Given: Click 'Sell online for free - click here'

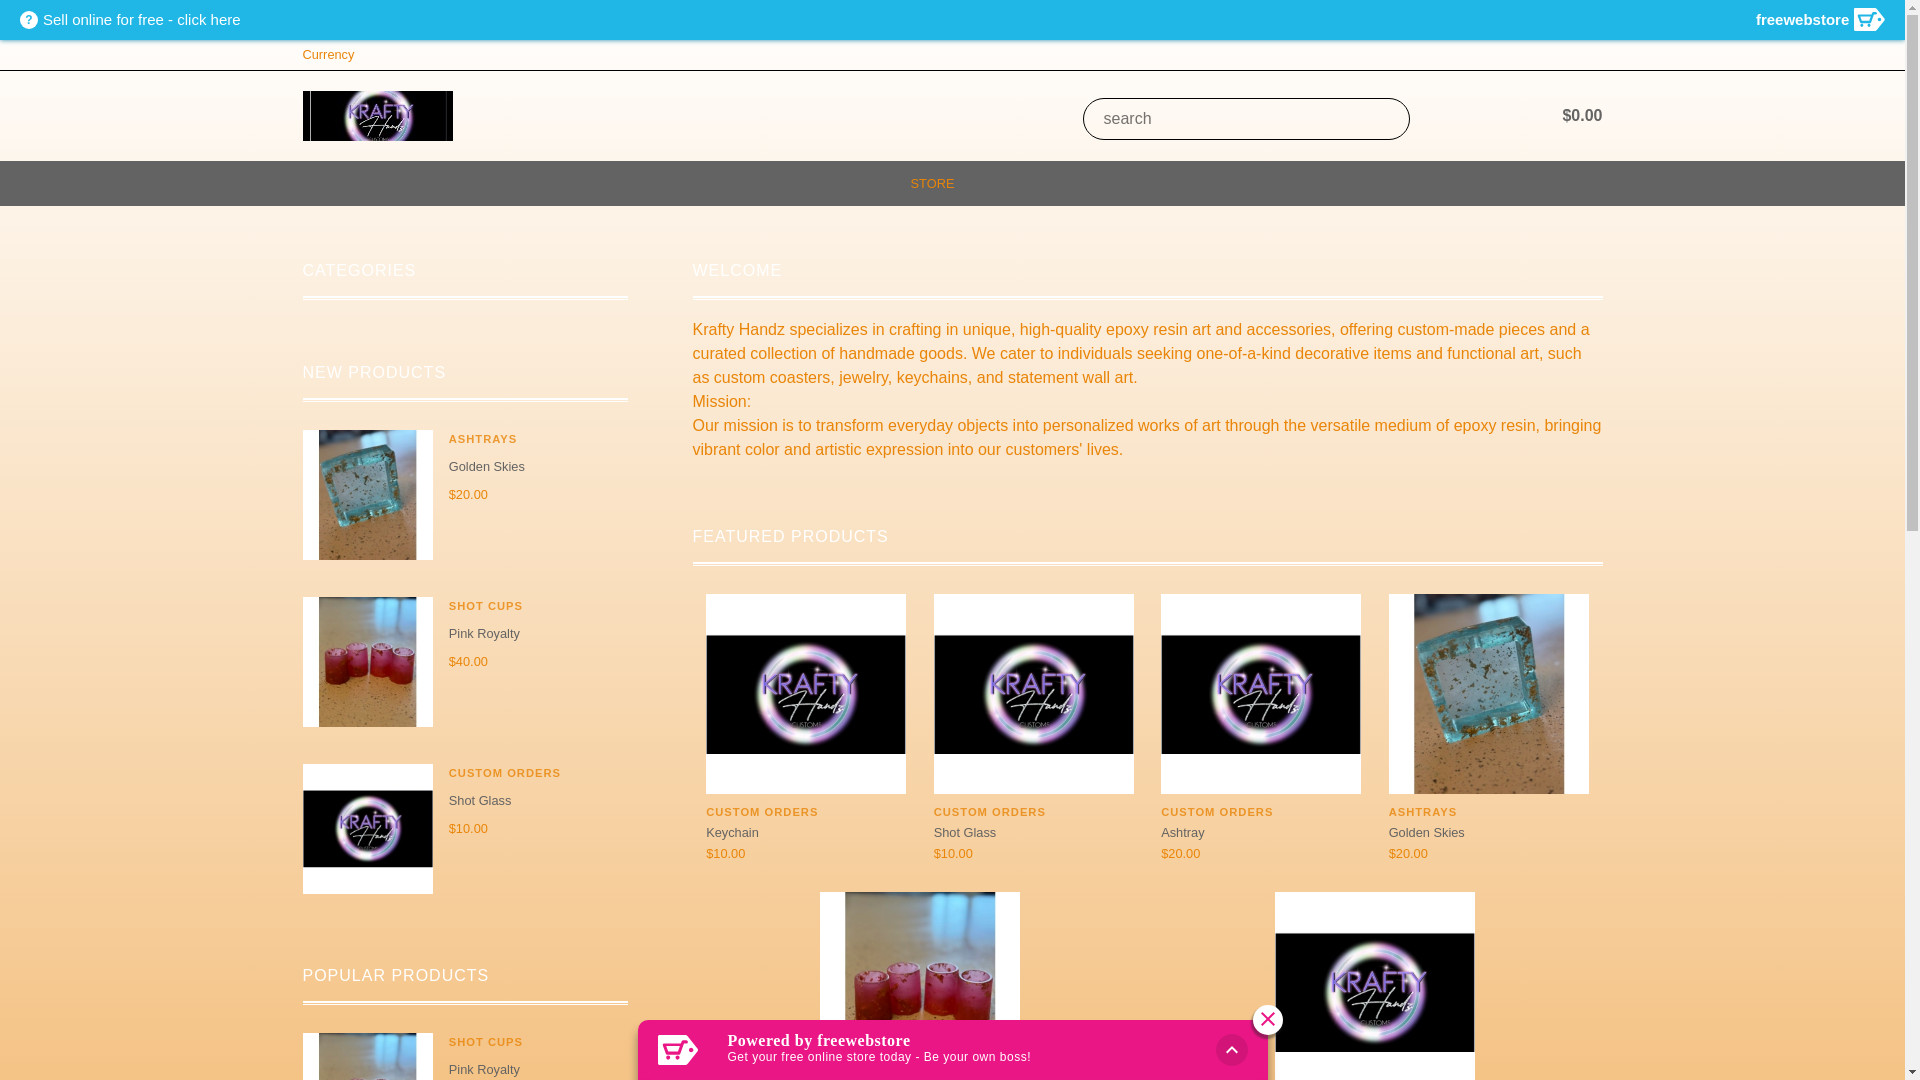Looking at the screenshot, I should pyautogui.click(x=141, y=20).
